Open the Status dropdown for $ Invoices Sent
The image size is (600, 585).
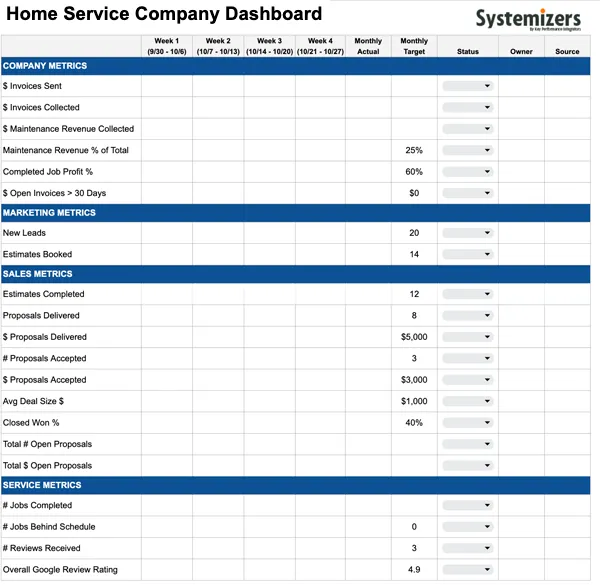(468, 86)
